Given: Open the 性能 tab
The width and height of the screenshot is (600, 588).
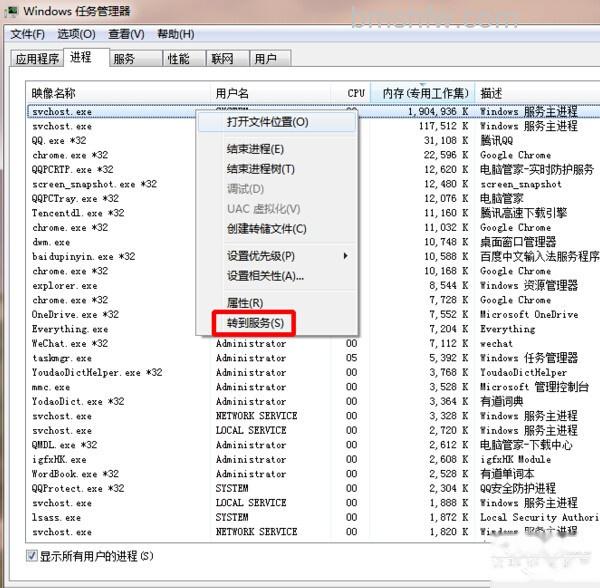Looking at the screenshot, I should [x=184, y=59].
